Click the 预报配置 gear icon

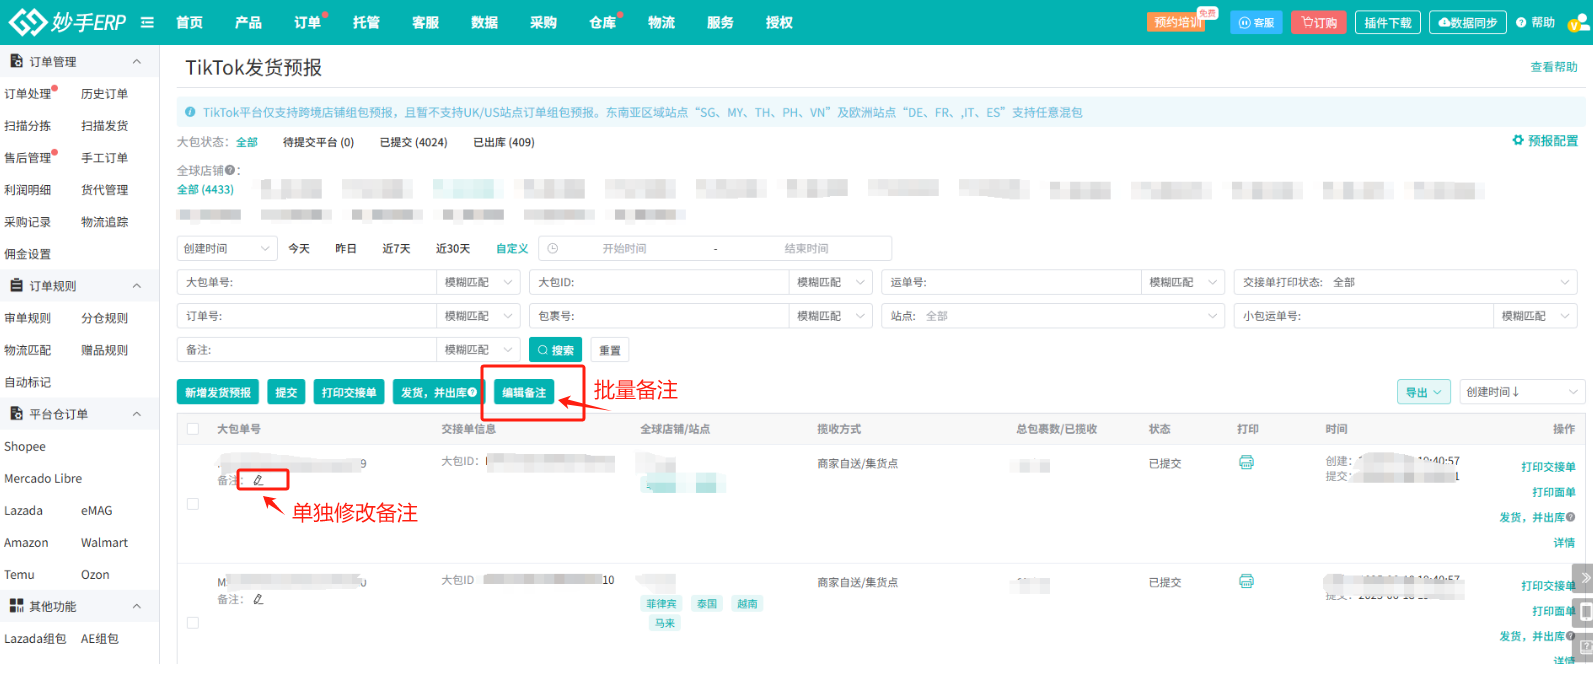pyautogui.click(x=1518, y=140)
